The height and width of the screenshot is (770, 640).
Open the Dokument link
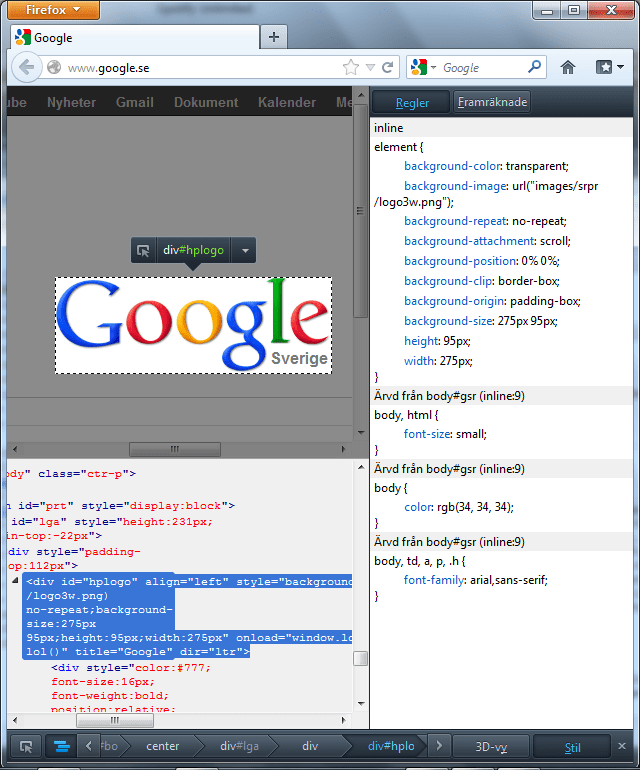pos(206,102)
